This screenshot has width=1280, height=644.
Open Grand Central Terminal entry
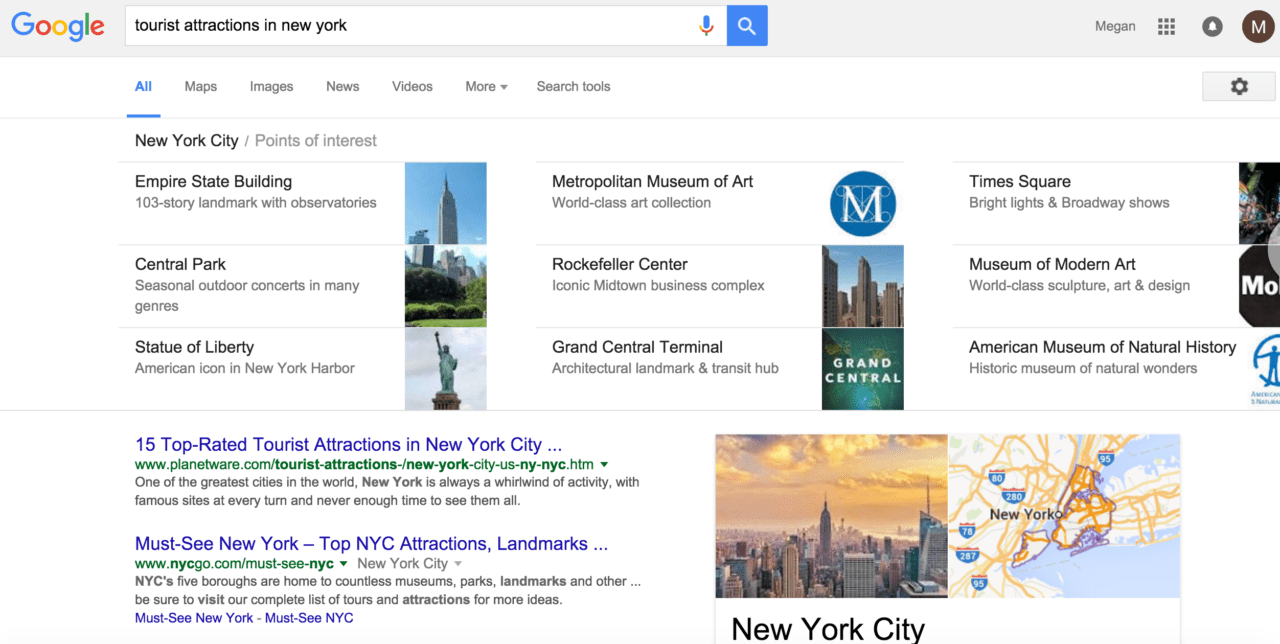point(637,348)
